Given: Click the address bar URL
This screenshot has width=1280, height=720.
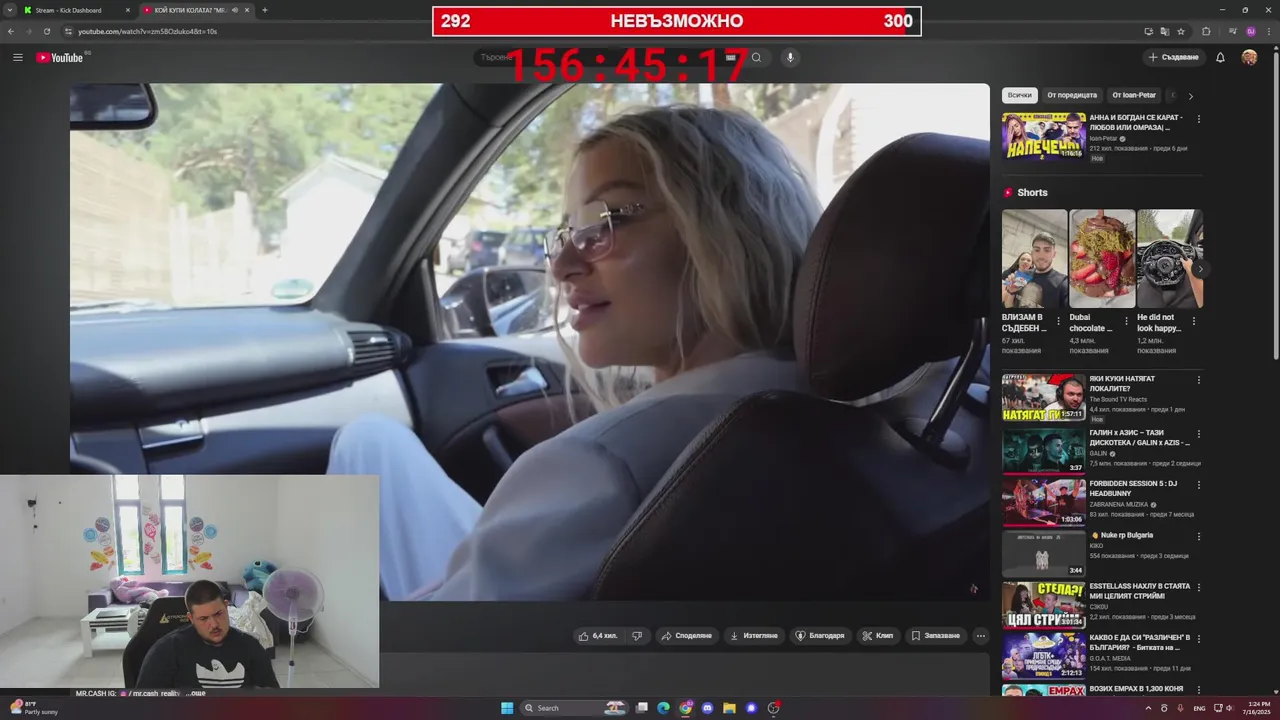Looking at the screenshot, I should click(148, 31).
